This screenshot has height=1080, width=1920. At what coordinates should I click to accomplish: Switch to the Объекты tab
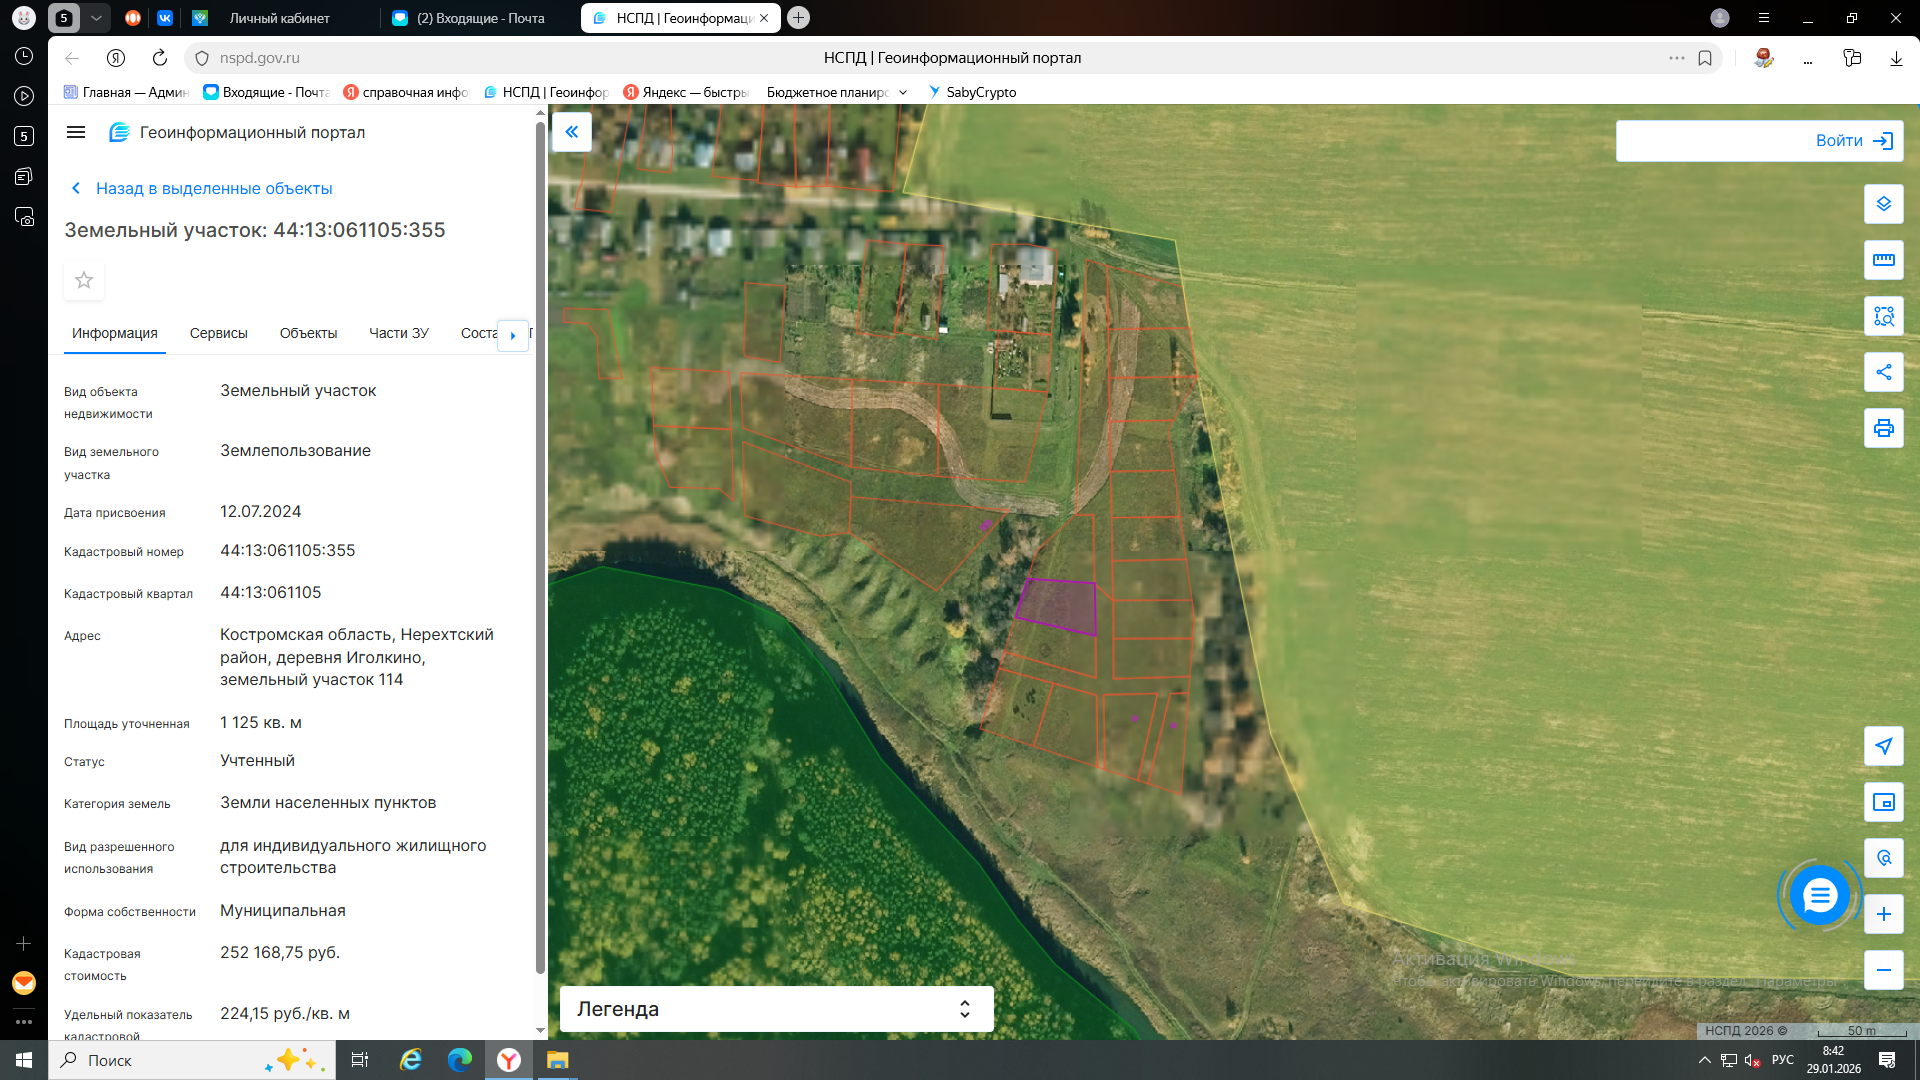point(308,333)
